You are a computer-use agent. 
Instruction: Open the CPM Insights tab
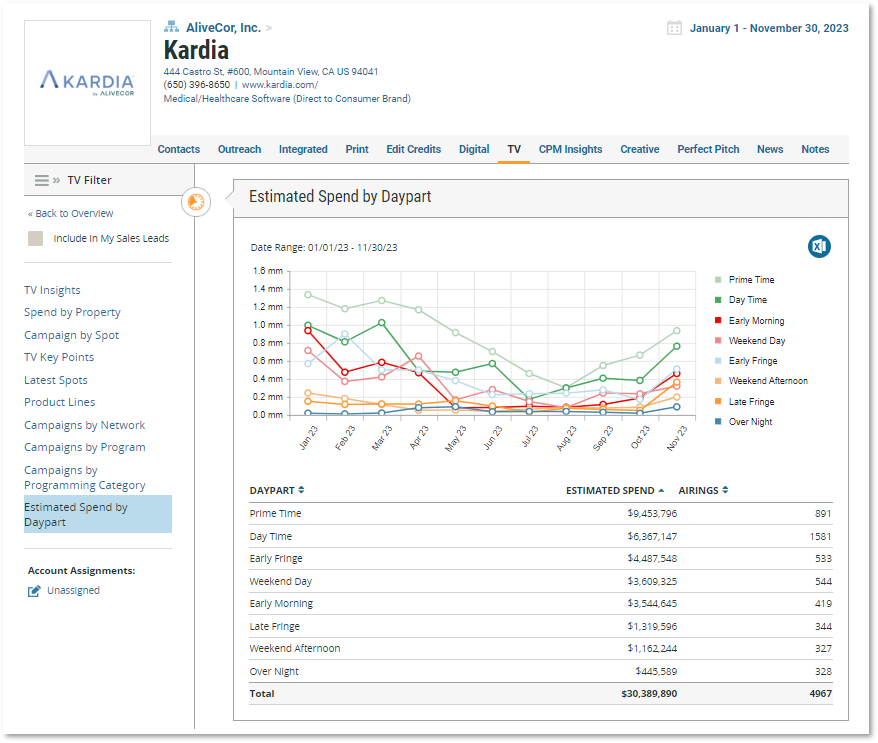pyautogui.click(x=571, y=149)
